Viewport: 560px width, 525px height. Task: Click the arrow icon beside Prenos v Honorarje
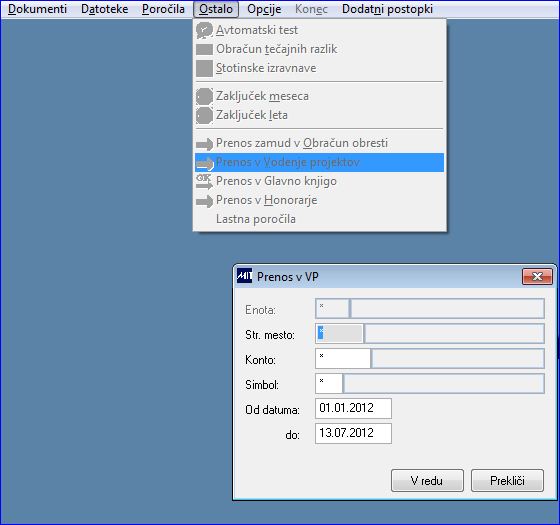tap(204, 201)
